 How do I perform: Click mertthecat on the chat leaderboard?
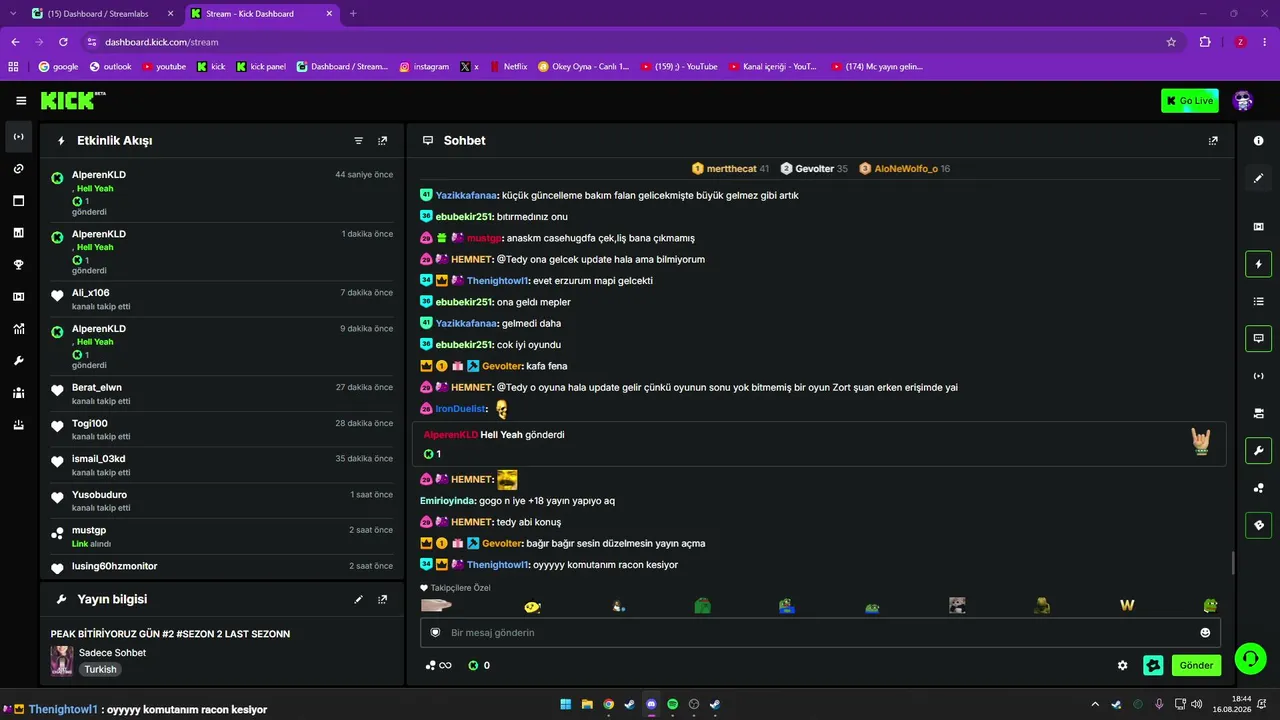coord(732,169)
